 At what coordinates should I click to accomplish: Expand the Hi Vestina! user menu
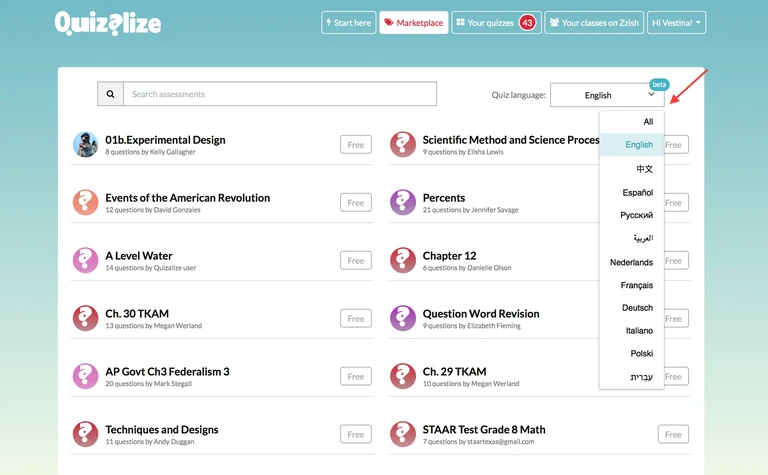[677, 23]
